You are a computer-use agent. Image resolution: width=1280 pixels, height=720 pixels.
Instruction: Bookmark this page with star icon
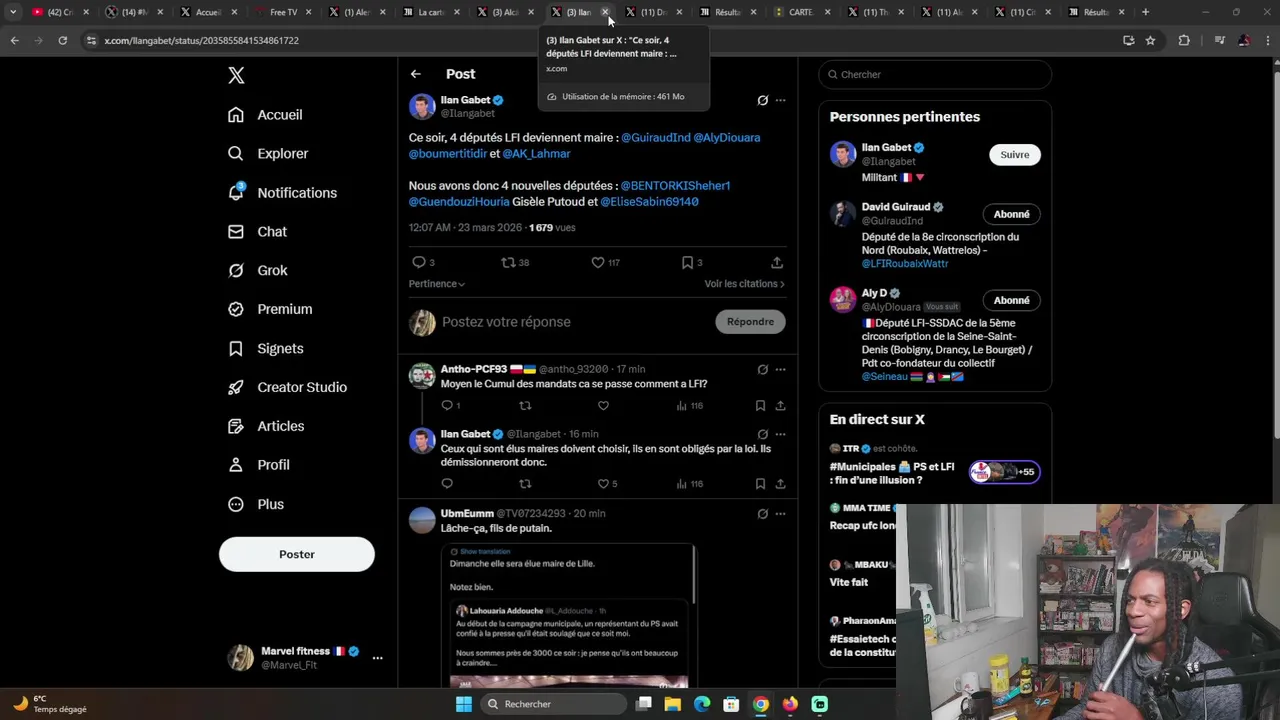tap(1150, 40)
